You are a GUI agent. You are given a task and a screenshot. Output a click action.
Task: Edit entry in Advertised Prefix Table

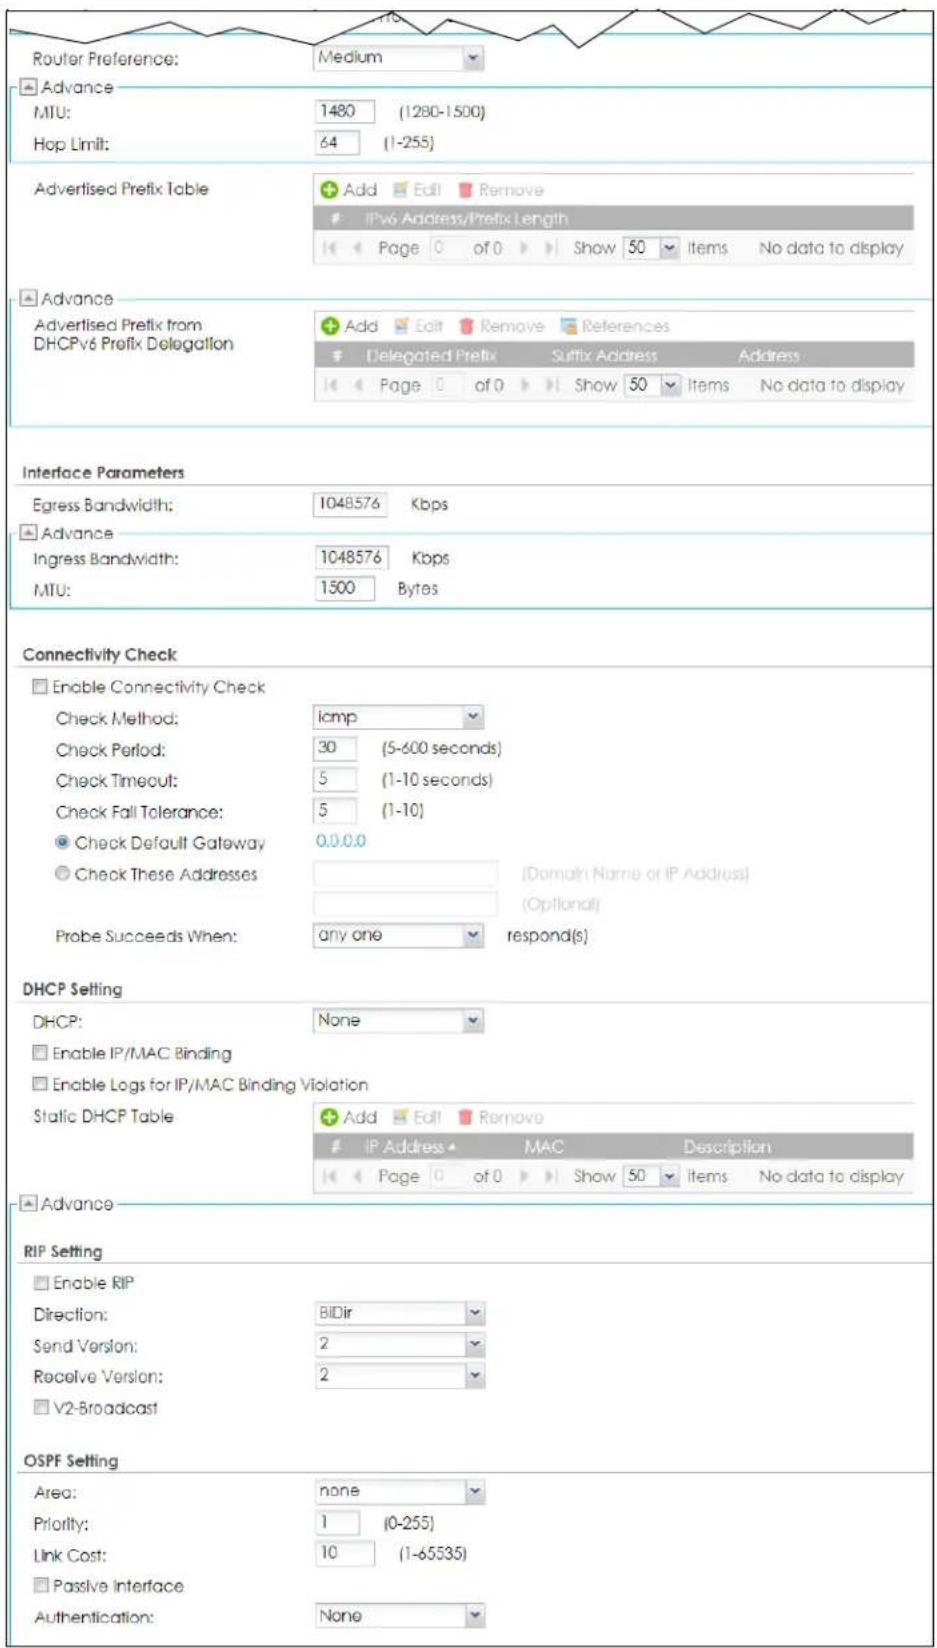(417, 190)
